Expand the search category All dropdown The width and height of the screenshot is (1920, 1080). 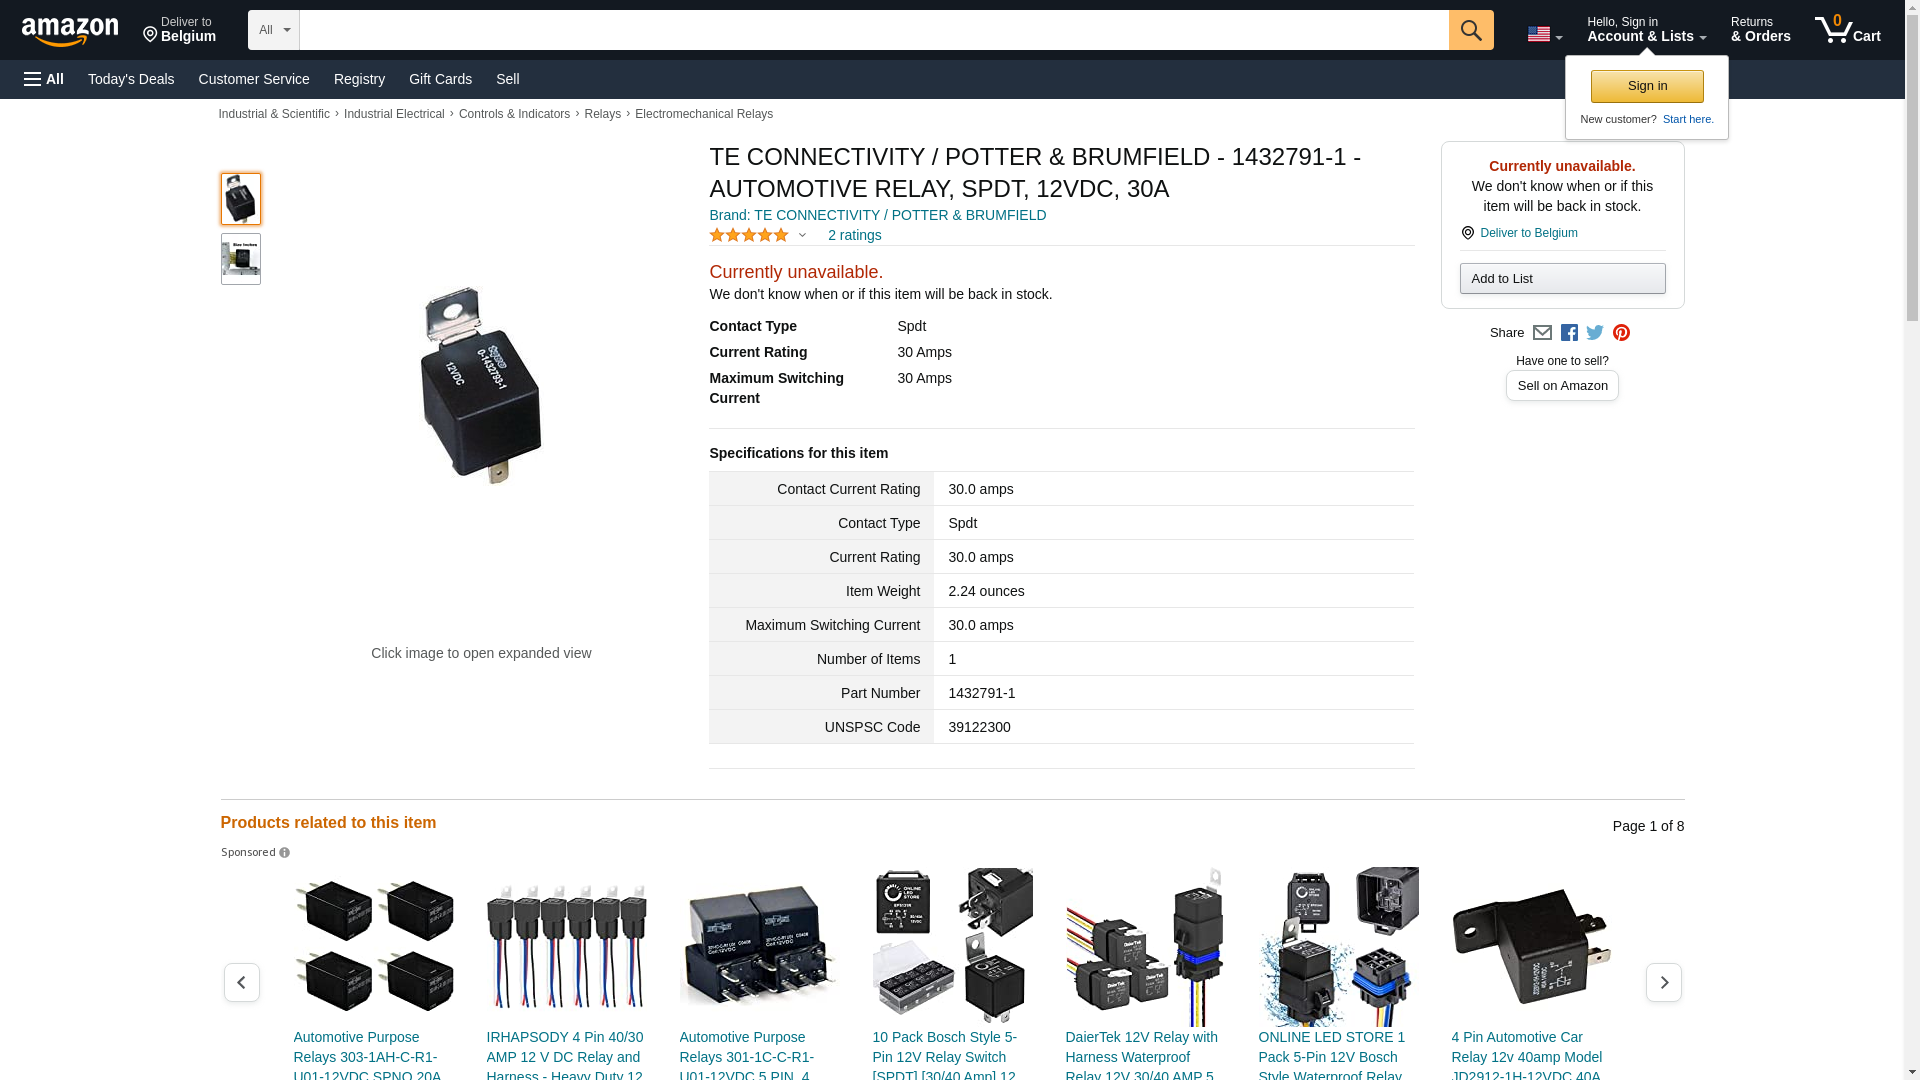(x=273, y=30)
